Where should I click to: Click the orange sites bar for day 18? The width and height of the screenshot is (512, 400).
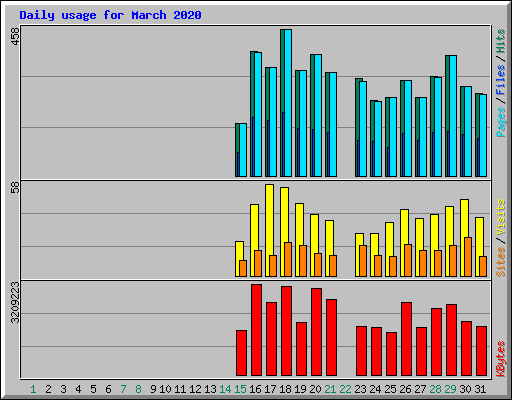point(288,259)
